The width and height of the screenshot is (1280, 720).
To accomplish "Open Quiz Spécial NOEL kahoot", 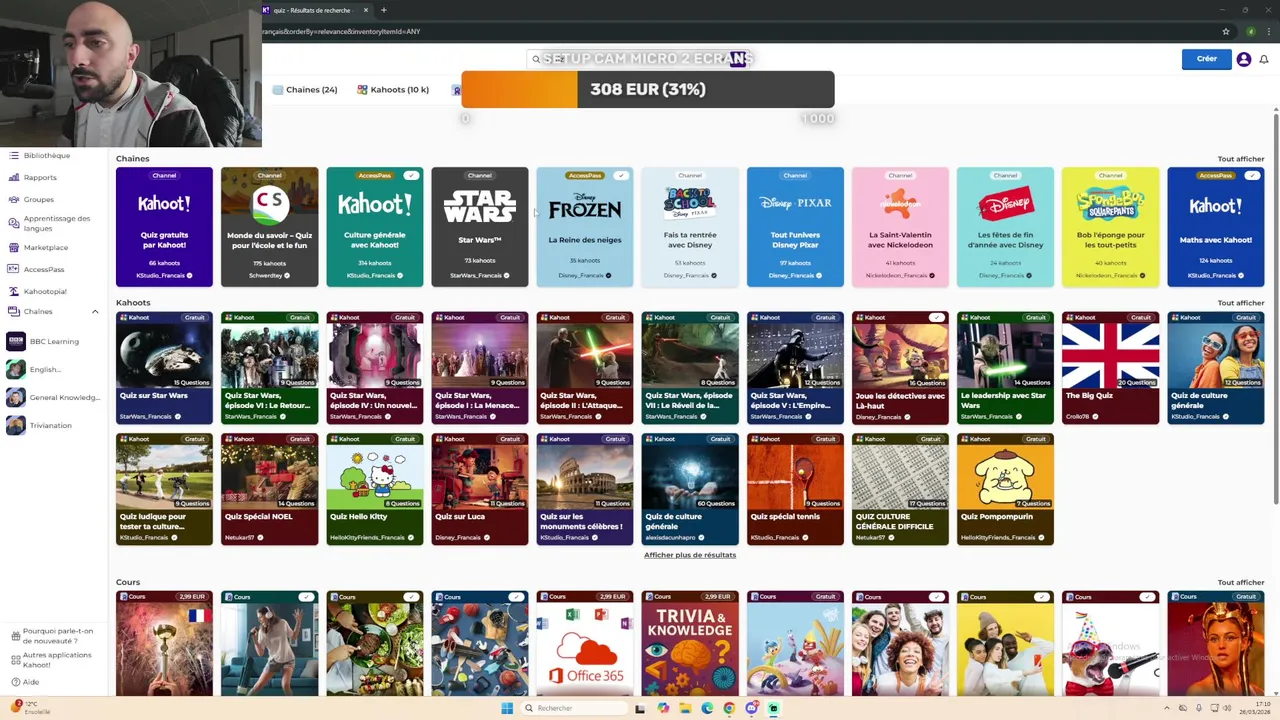I will 270,489.
